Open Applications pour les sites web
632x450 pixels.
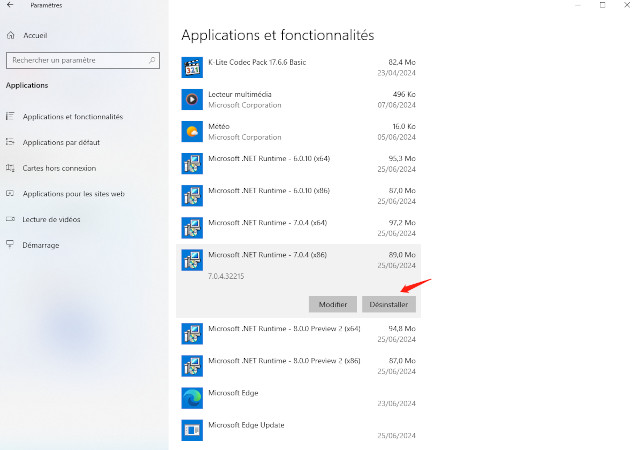(x=73, y=194)
